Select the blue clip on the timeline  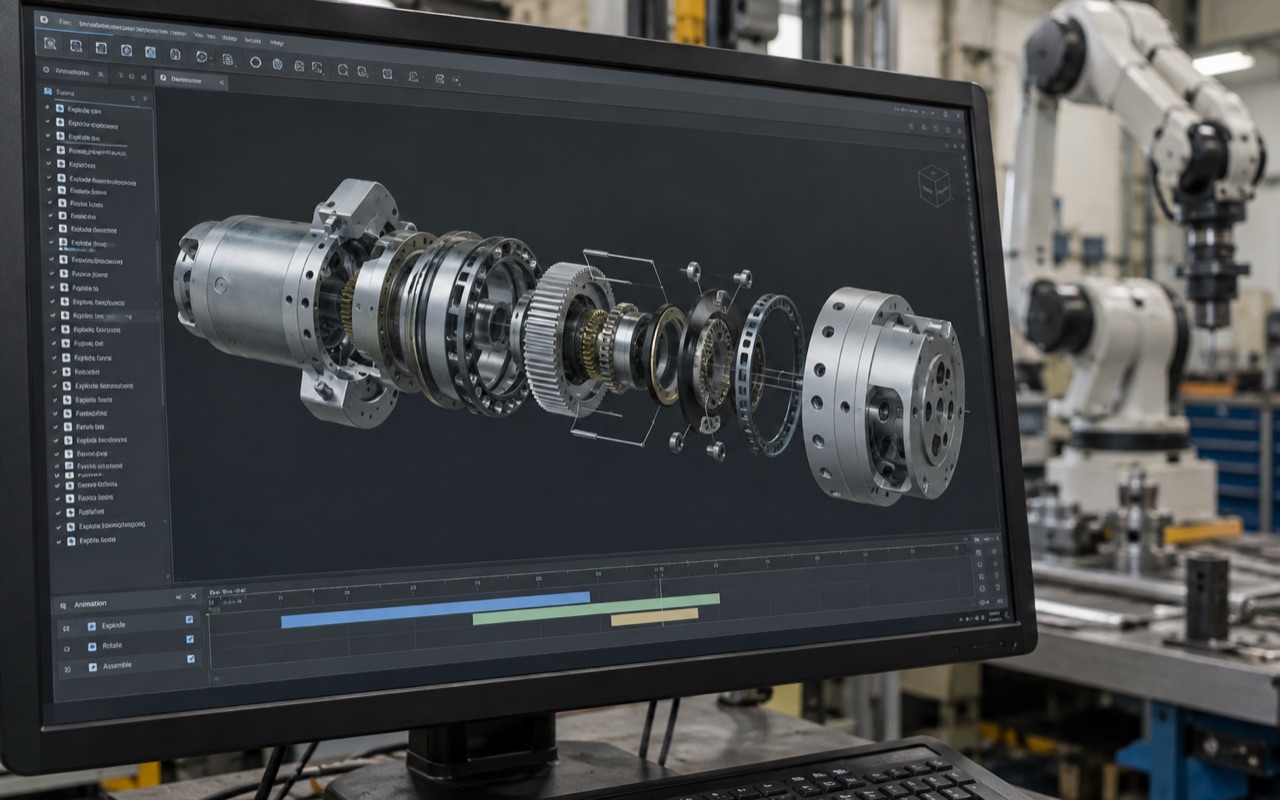click(x=435, y=610)
